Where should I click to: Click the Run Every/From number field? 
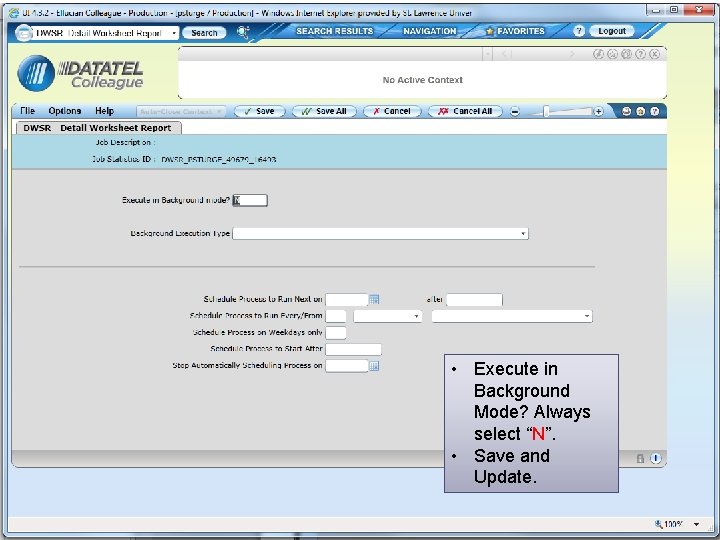[336, 316]
